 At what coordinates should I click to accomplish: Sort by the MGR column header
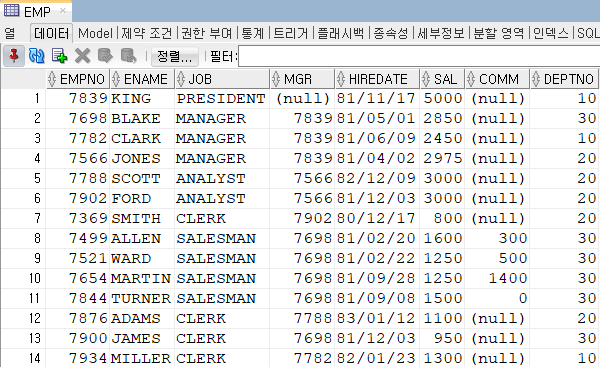pyautogui.click(x=302, y=79)
